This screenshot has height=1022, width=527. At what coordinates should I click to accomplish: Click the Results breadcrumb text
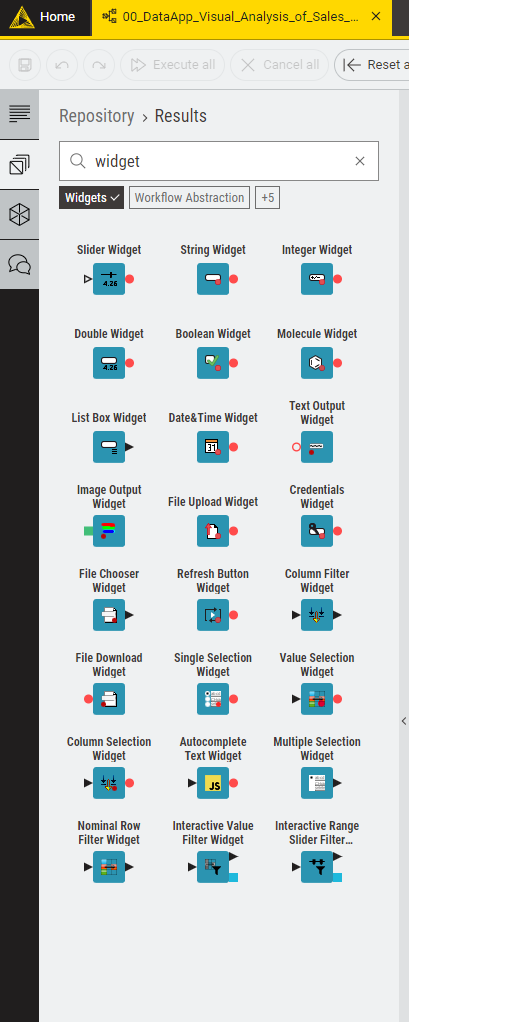(x=180, y=116)
